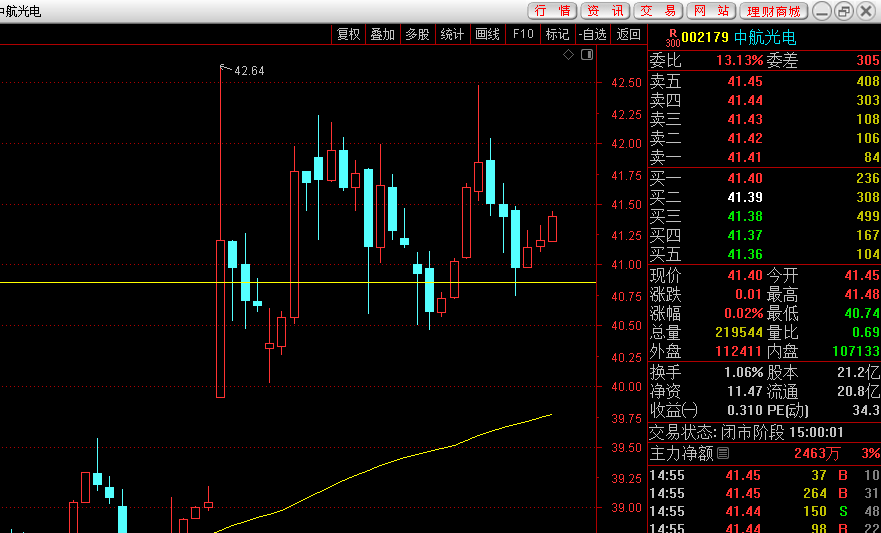Select 卖五 ask price 41.45
This screenshot has height=533, width=881.
(745, 81)
